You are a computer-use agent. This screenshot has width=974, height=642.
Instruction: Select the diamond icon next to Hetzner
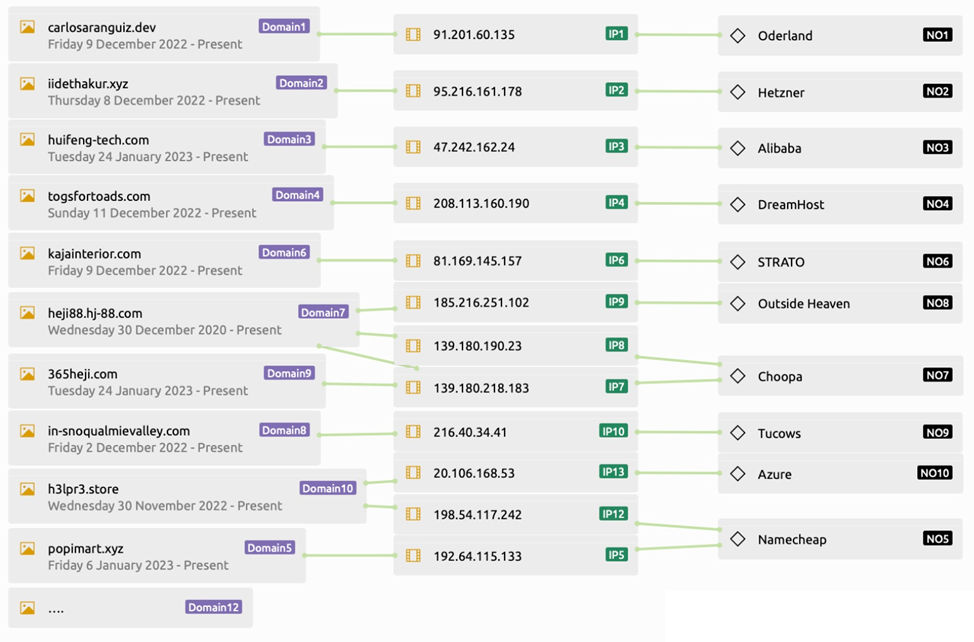point(738,93)
